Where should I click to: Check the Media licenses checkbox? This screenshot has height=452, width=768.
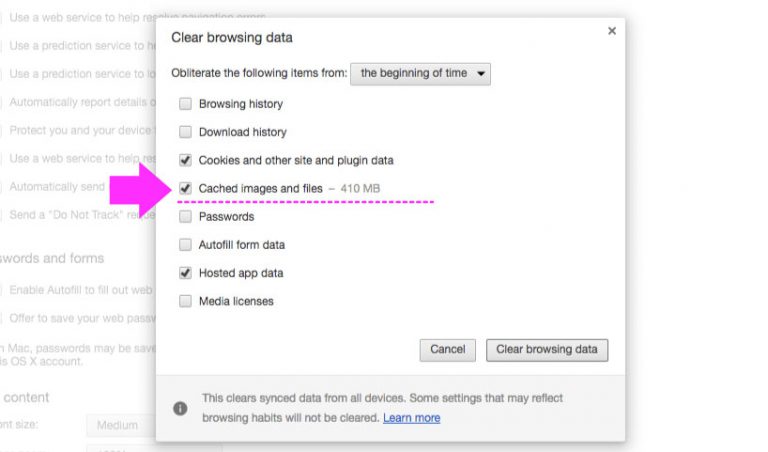pyautogui.click(x=185, y=301)
